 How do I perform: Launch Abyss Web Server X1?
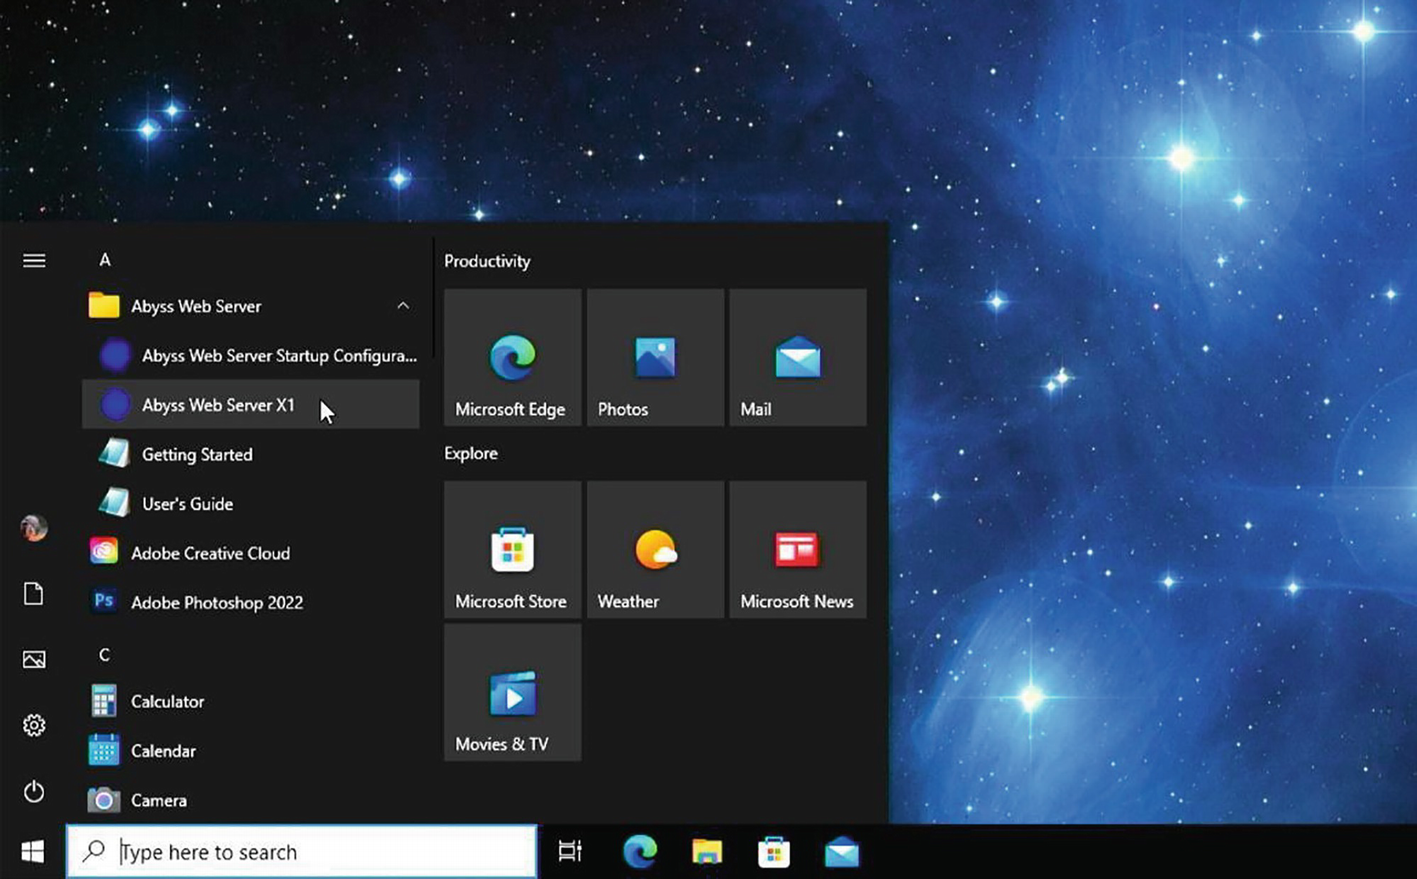(218, 405)
